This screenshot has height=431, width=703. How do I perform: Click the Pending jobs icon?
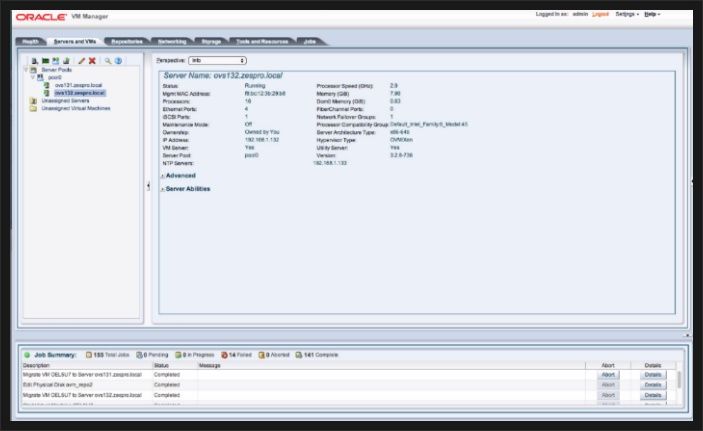[x=139, y=355]
